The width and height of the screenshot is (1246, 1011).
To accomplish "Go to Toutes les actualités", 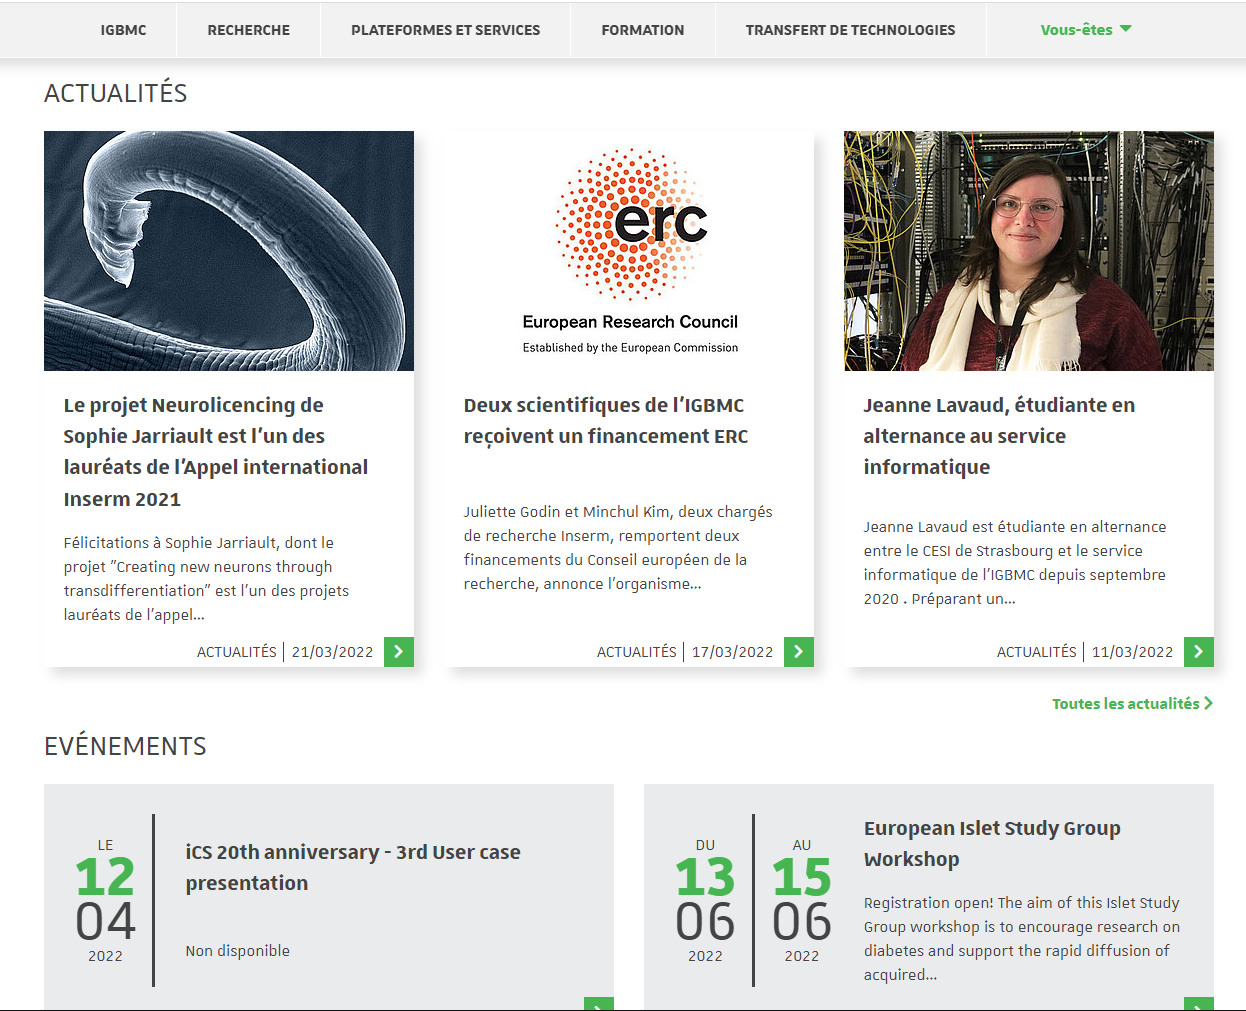I will point(1132,704).
